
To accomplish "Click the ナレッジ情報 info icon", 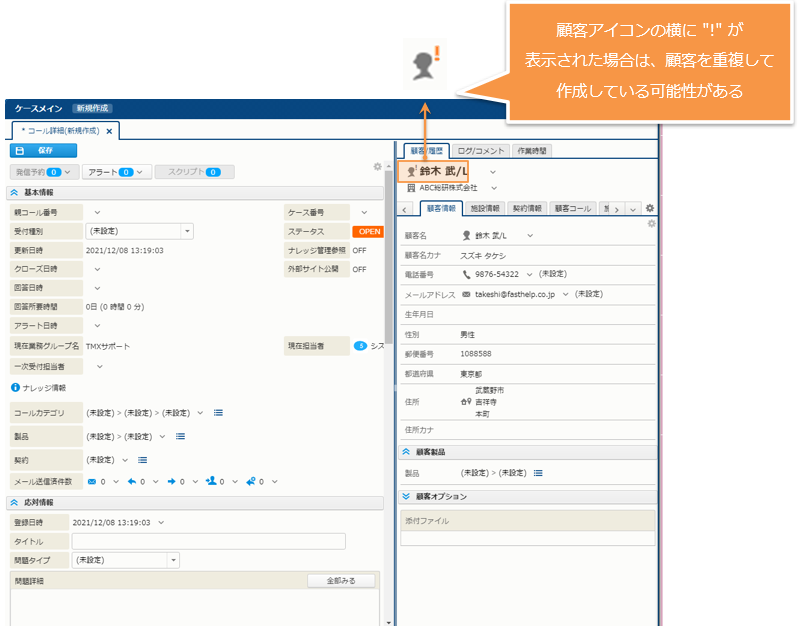I will (x=15, y=387).
